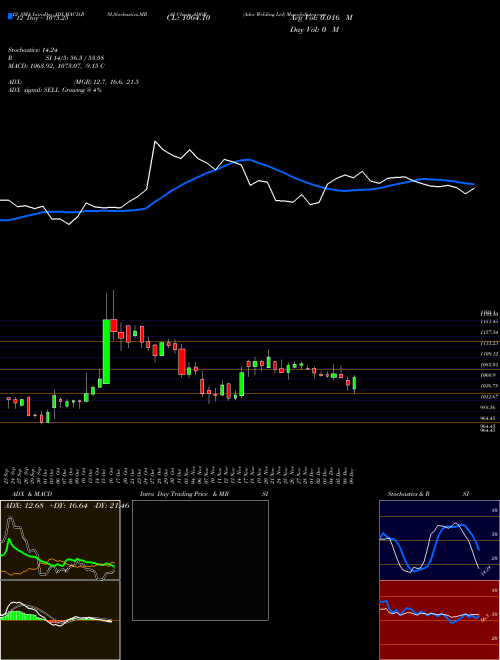Click the peak of the white price line

155,142
